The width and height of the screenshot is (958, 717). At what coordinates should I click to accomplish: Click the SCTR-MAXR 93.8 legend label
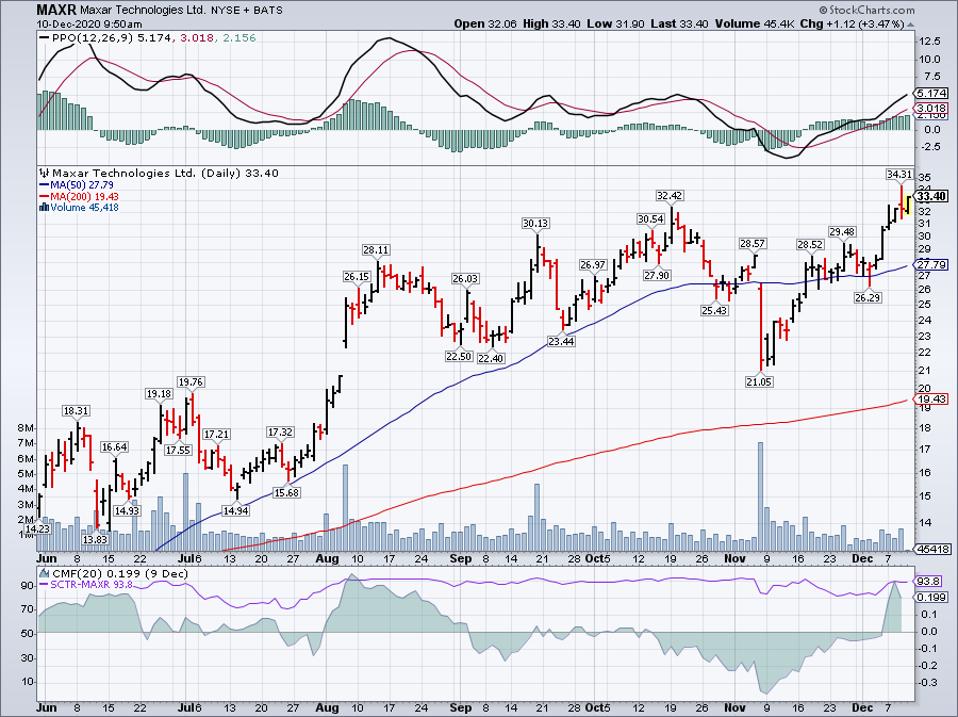(x=92, y=585)
